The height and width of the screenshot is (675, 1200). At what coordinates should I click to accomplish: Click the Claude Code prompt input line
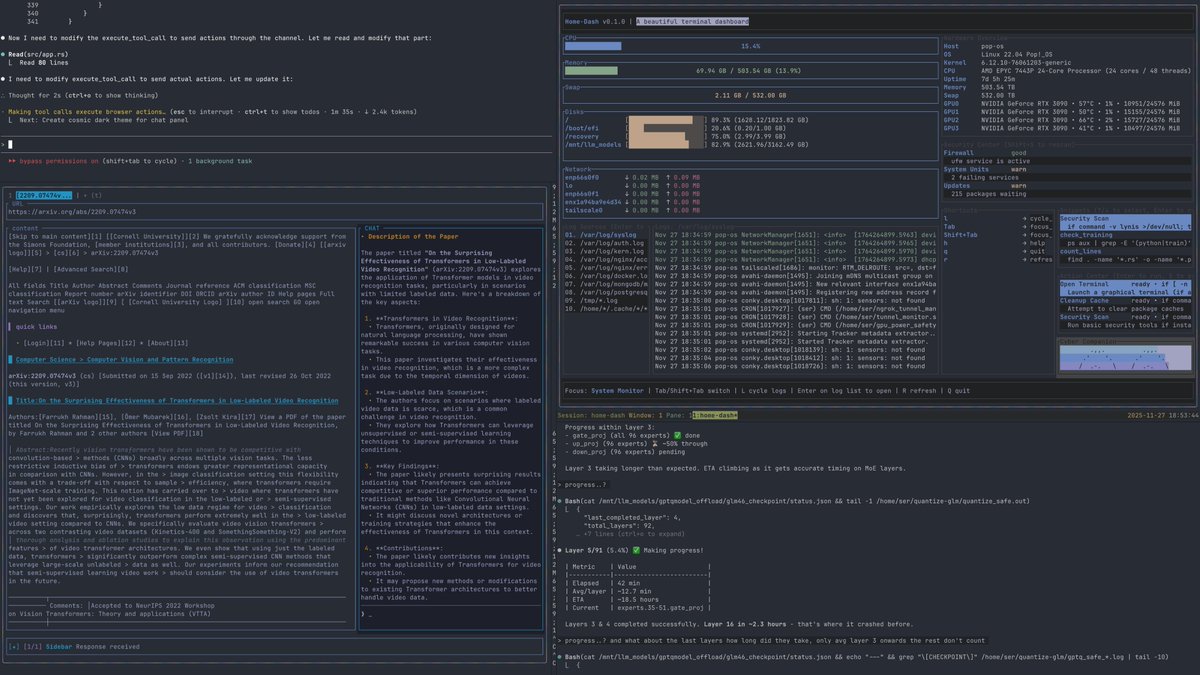click(275, 144)
